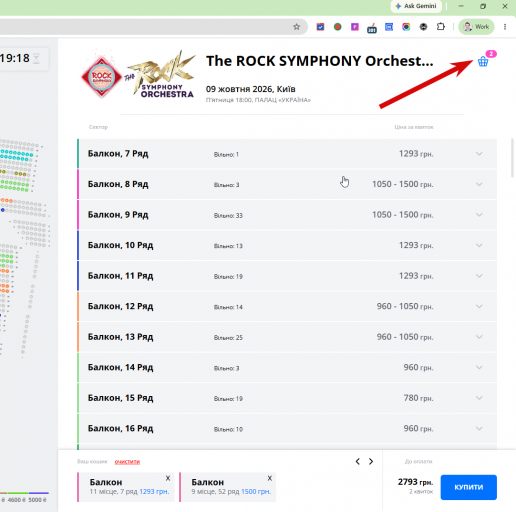The height and width of the screenshot is (512, 516).
Task: Go to next cart items arrow
Action: point(371,461)
